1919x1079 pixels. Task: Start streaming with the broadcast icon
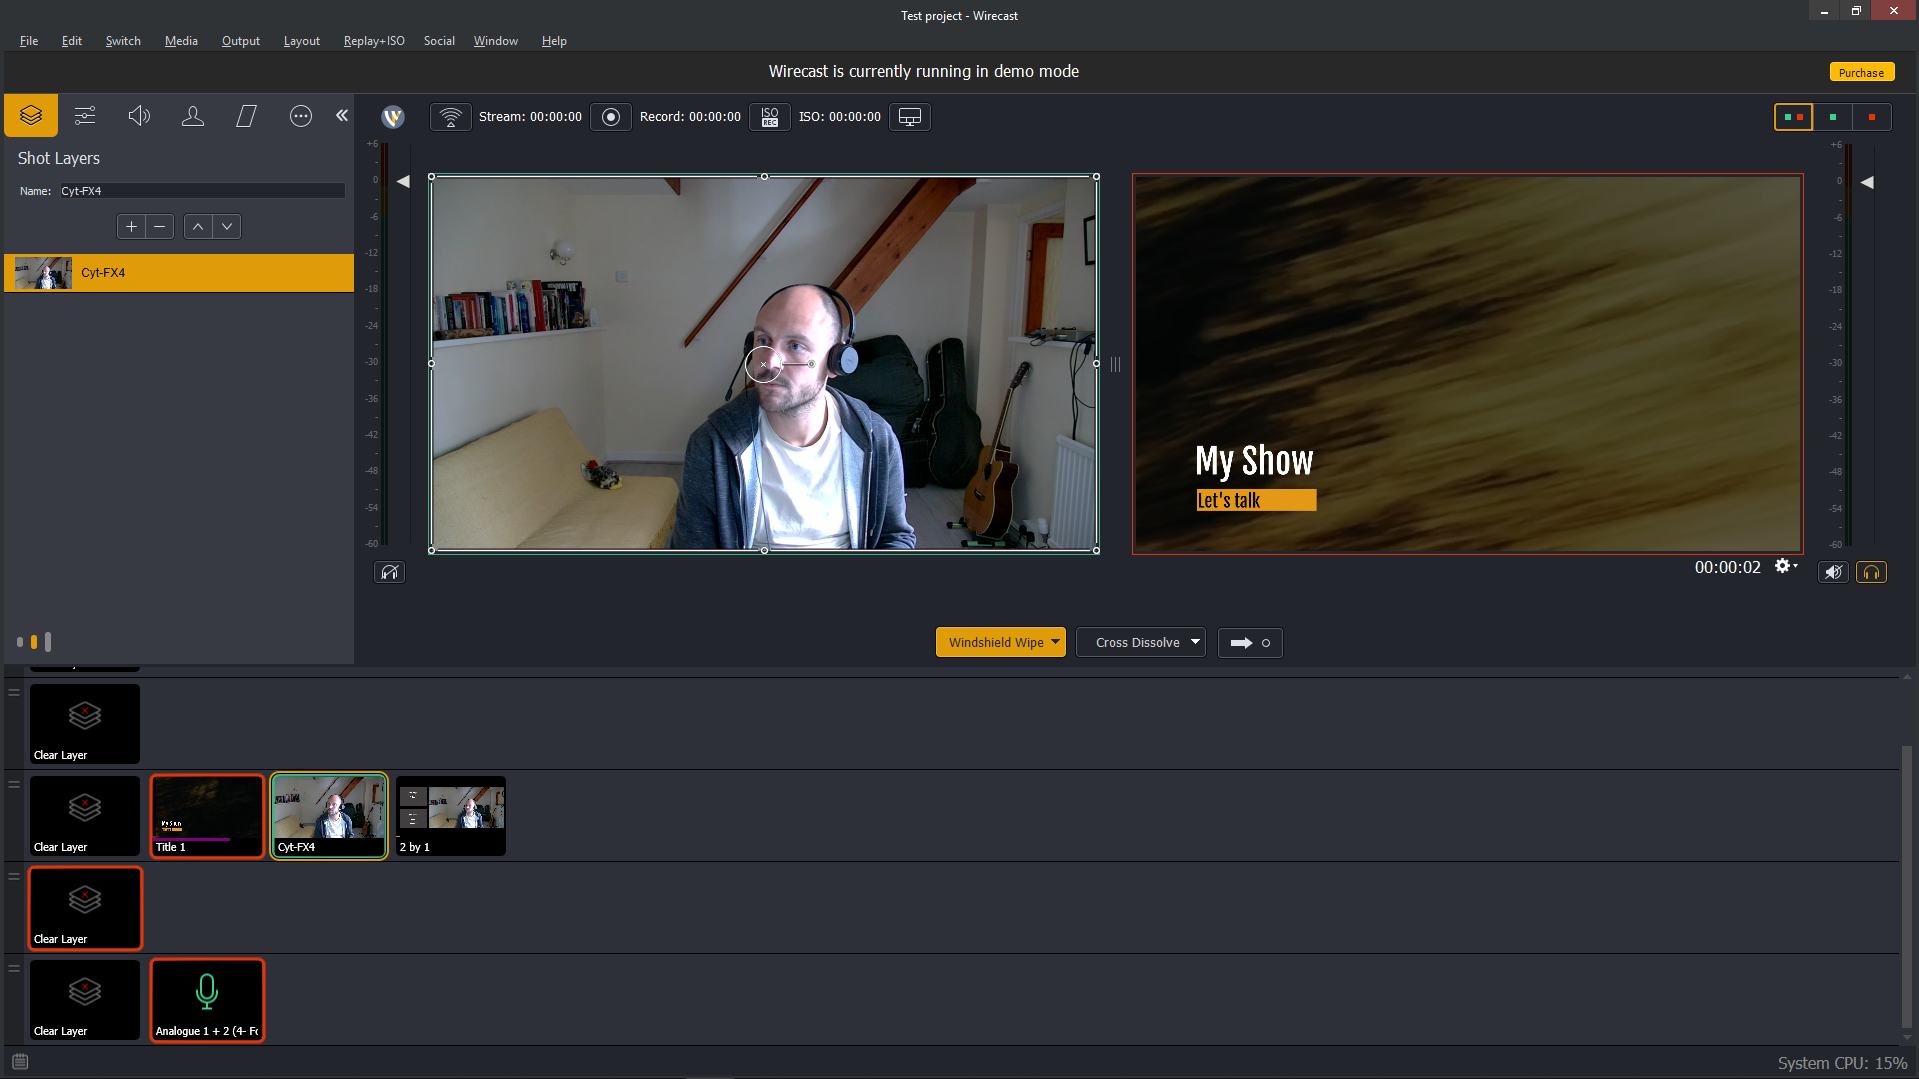pyautogui.click(x=451, y=117)
